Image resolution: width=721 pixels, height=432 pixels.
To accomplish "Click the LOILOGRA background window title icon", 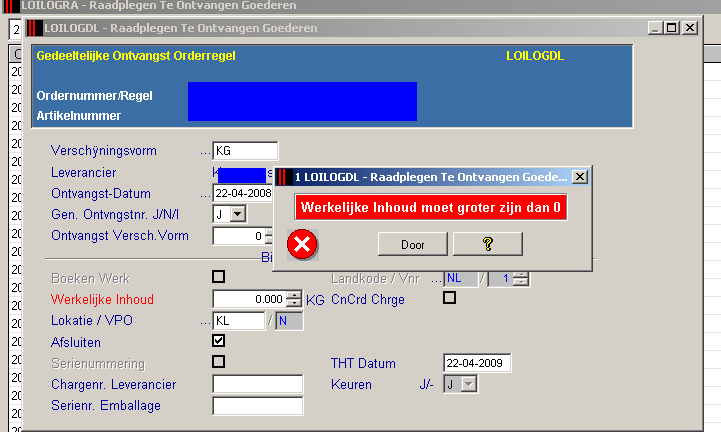I will pos(11,6).
